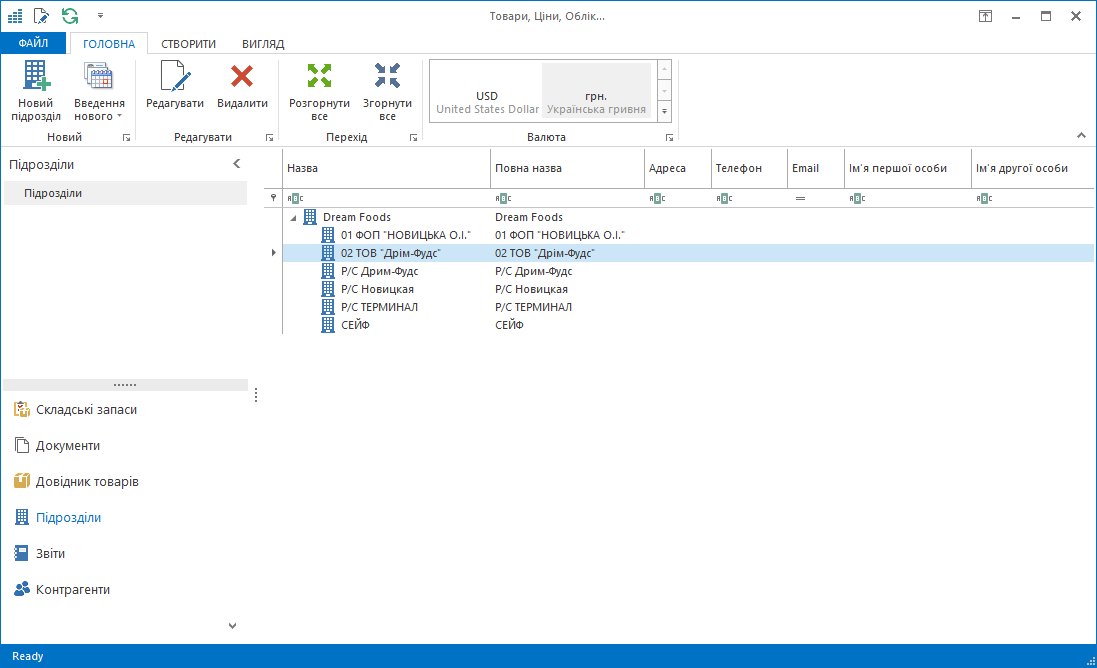Click the Довідник товарів box icon
The image size is (1097, 668).
22,481
